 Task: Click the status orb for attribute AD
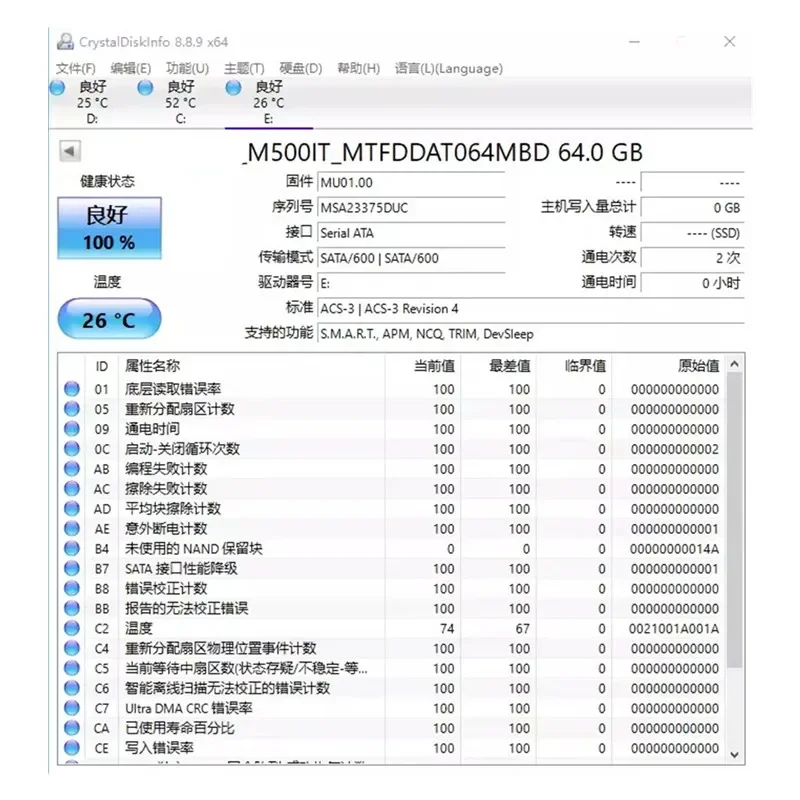72,508
